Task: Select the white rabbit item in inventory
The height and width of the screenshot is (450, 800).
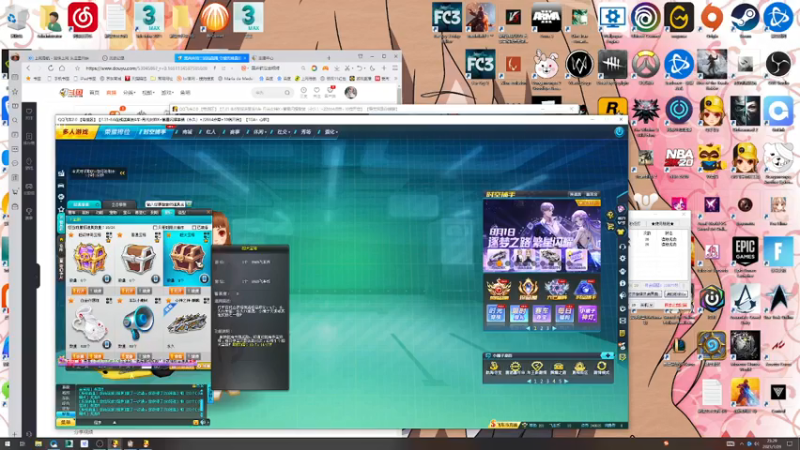Action: (89, 324)
